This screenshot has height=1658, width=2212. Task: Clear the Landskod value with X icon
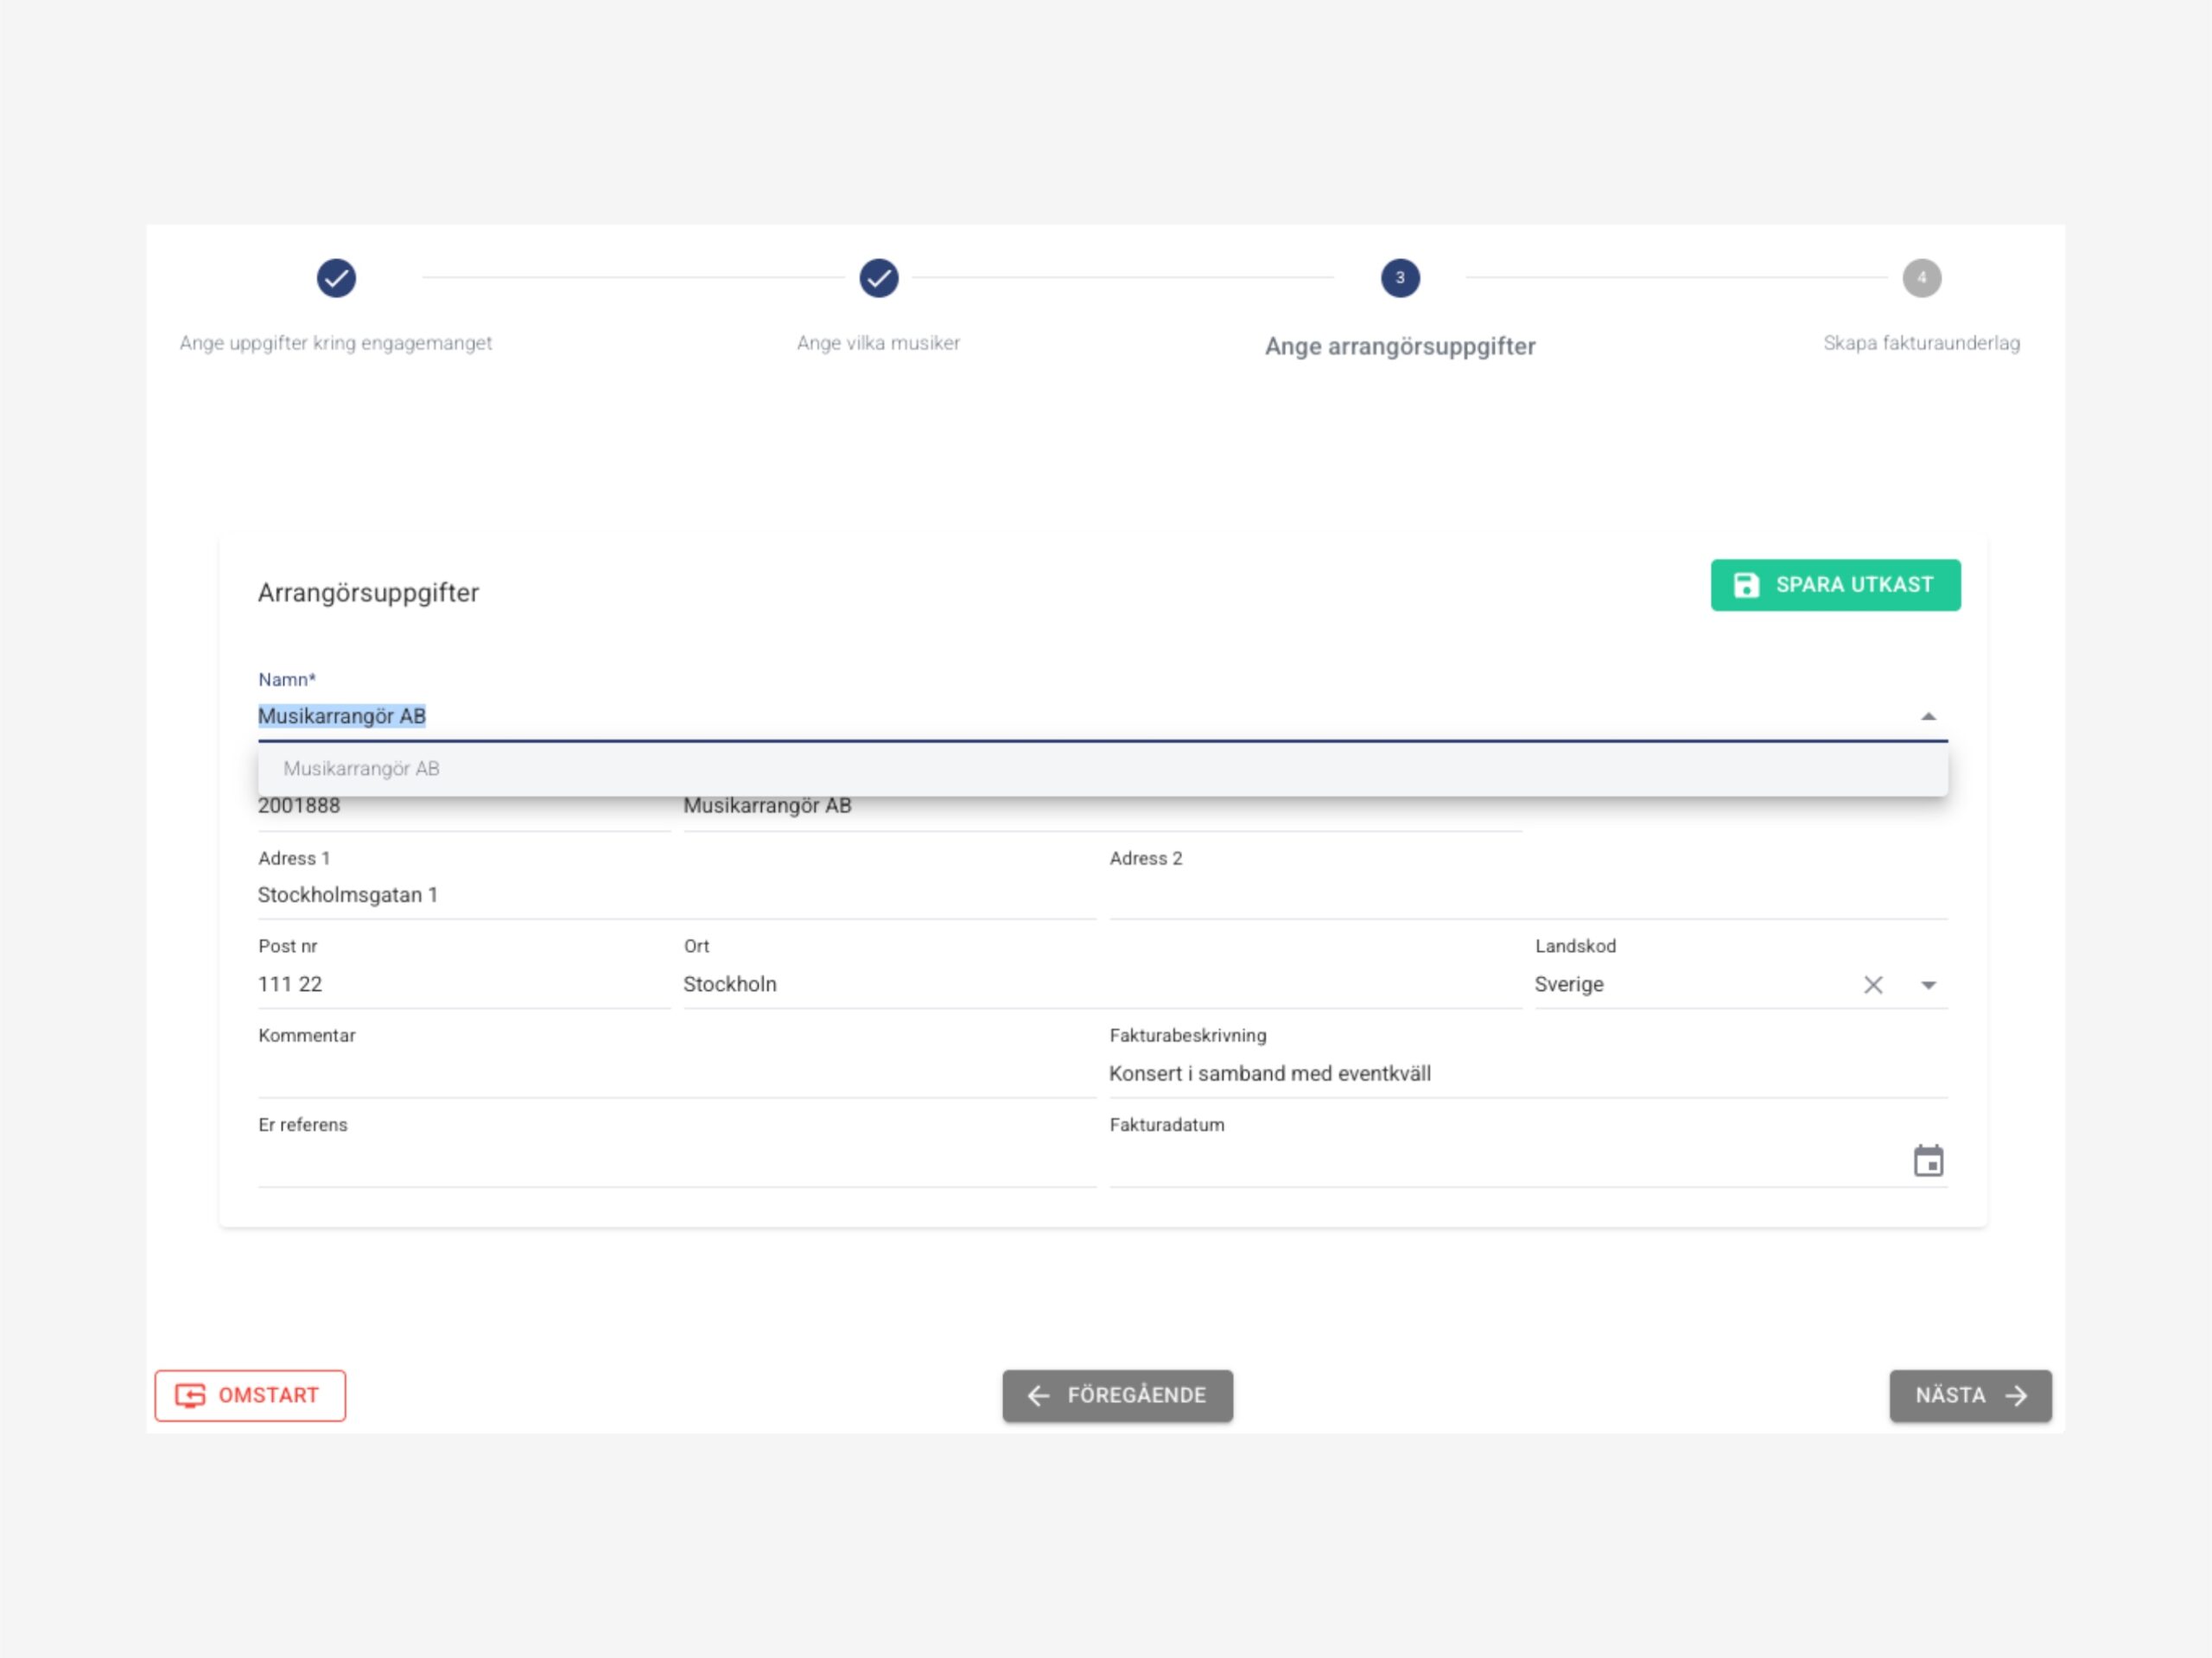pyautogui.click(x=1872, y=985)
